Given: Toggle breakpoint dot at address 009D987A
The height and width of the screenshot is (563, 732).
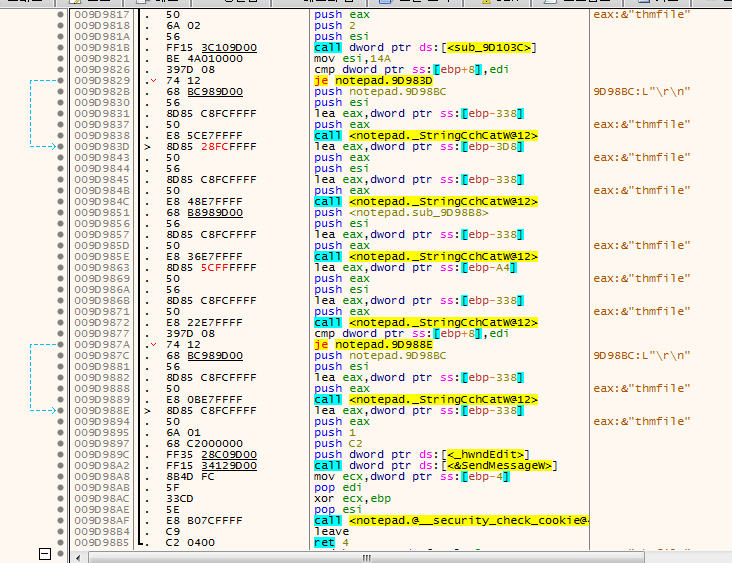Looking at the screenshot, I should [x=60, y=345].
